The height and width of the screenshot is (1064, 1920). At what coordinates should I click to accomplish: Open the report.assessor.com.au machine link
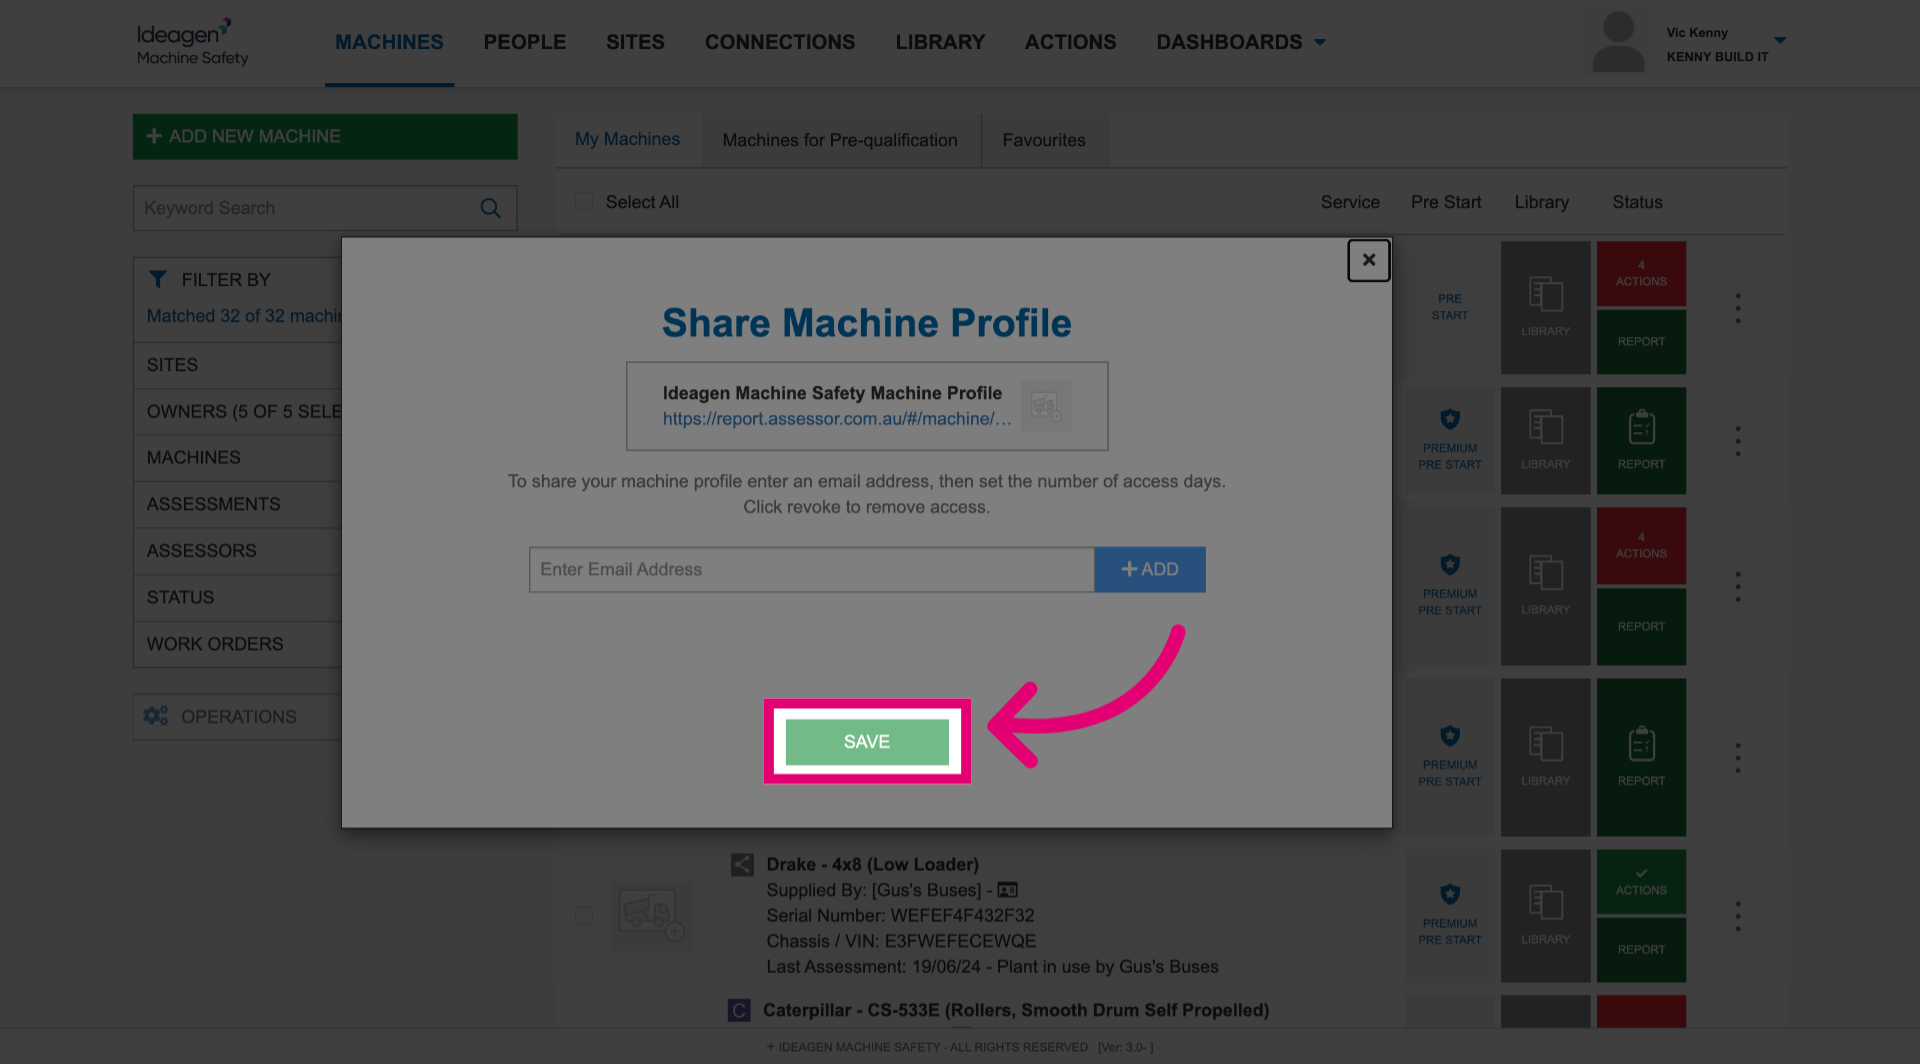(x=837, y=419)
